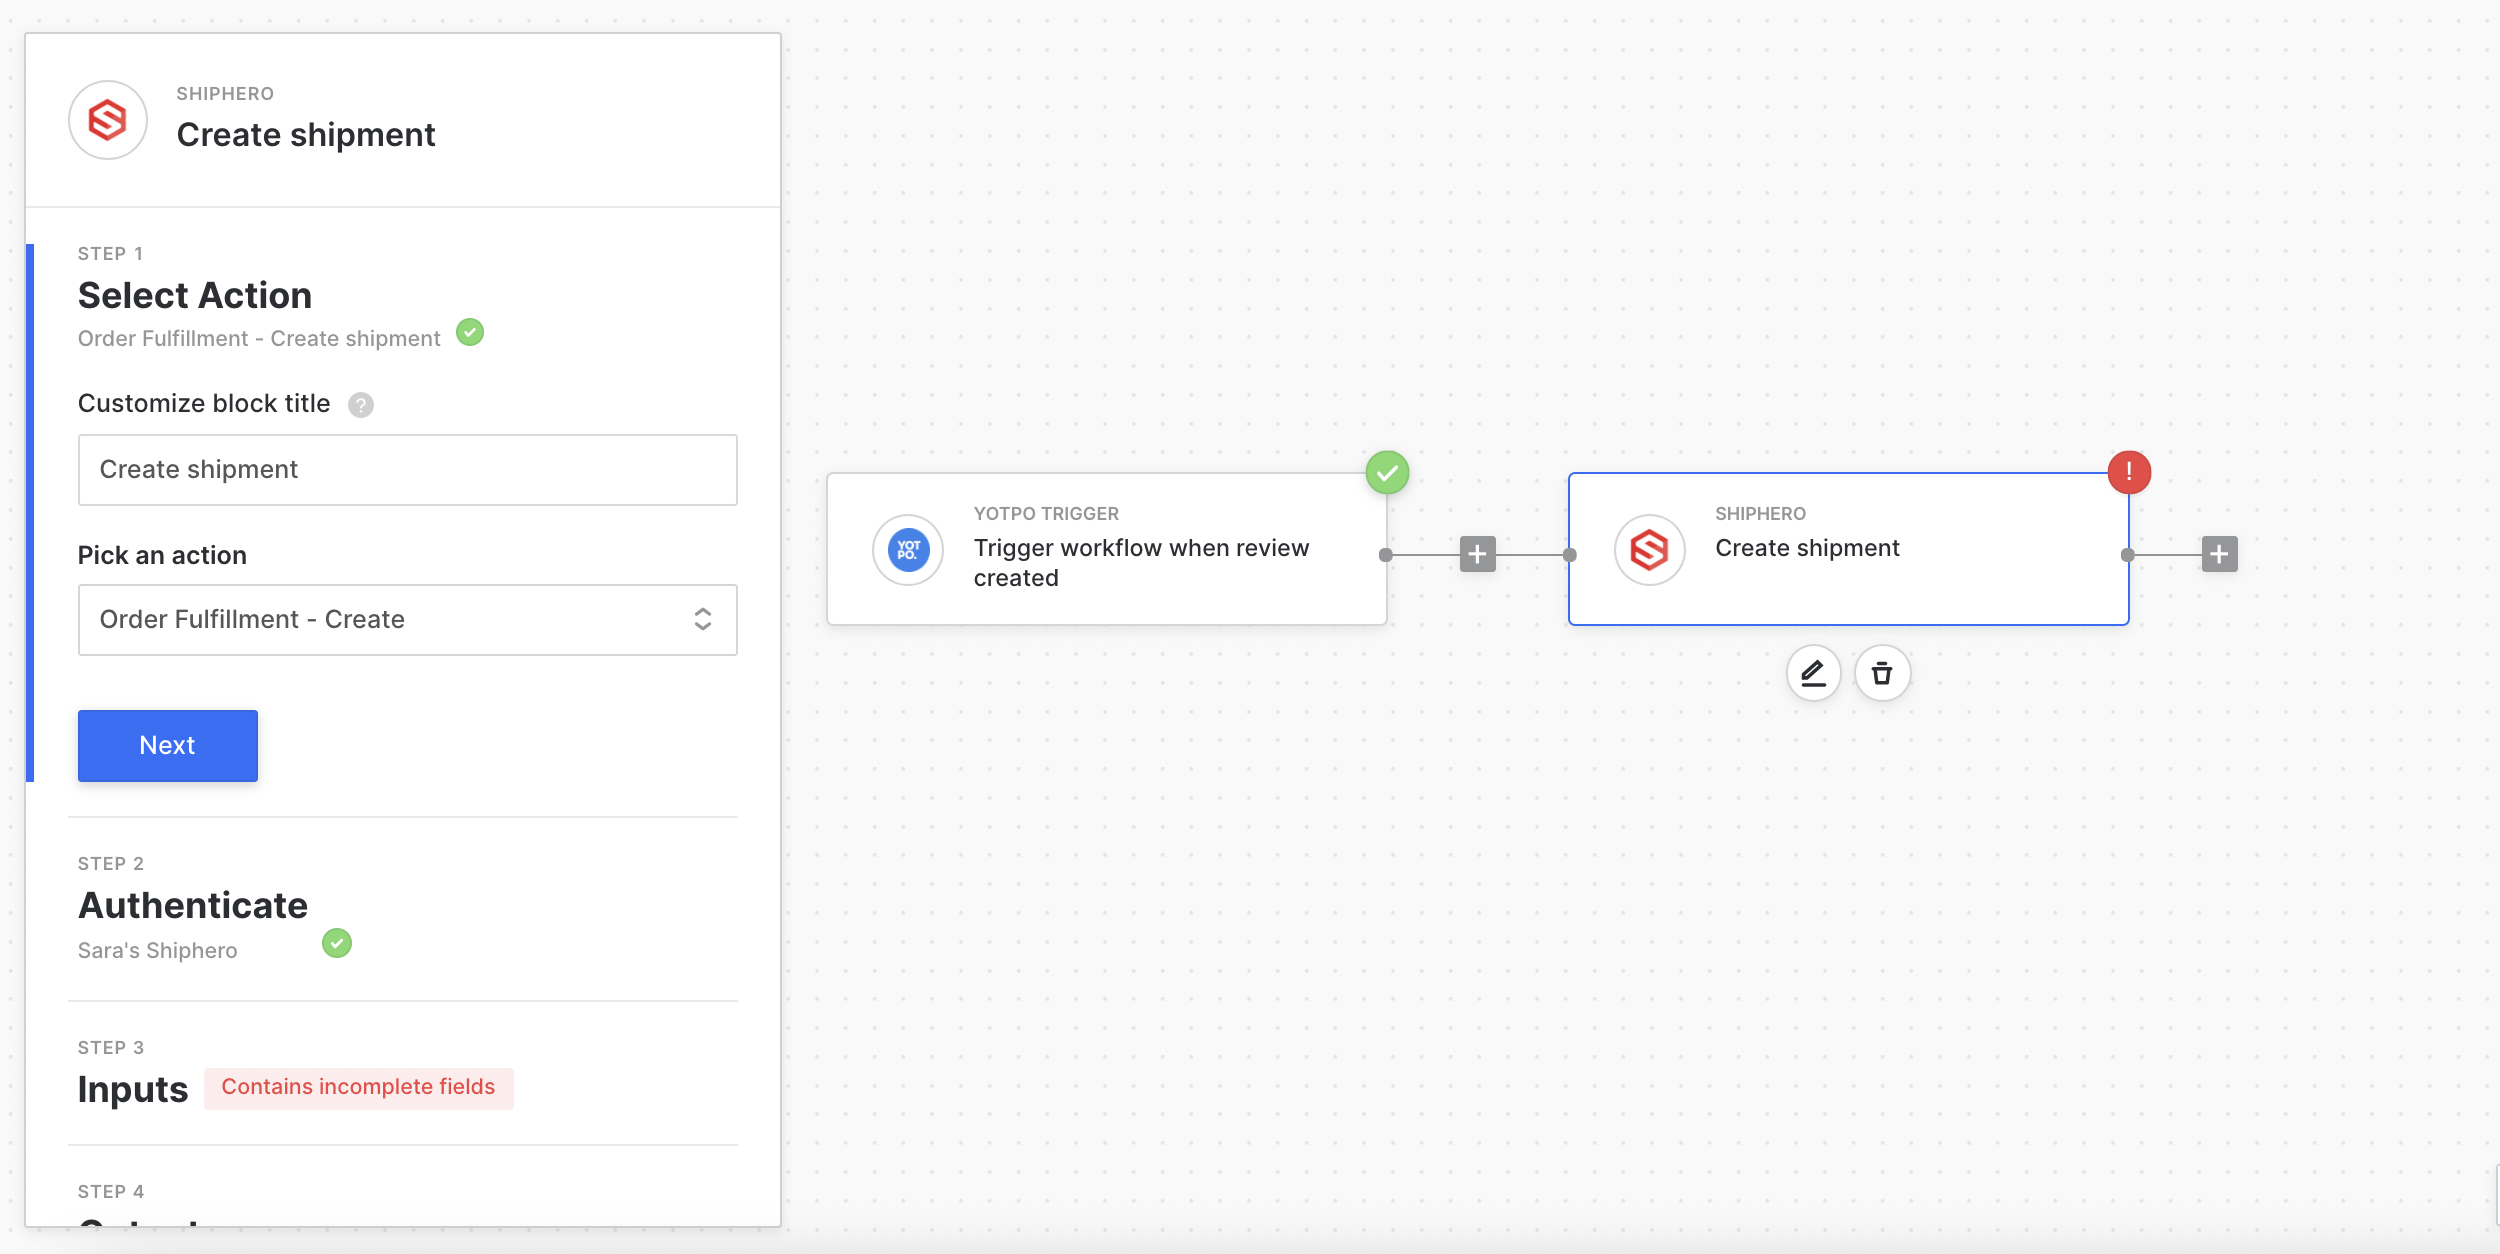Screen dimensions: 2500x1254
Task: Click the red error badge on ShipHero block
Action: [2129, 472]
